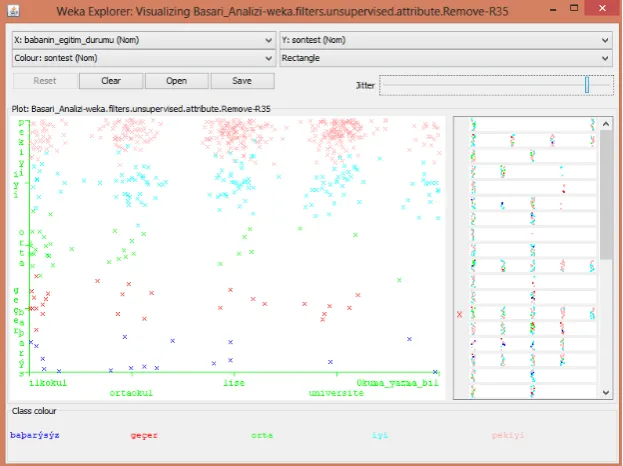Click the Reset button

(x=45, y=81)
